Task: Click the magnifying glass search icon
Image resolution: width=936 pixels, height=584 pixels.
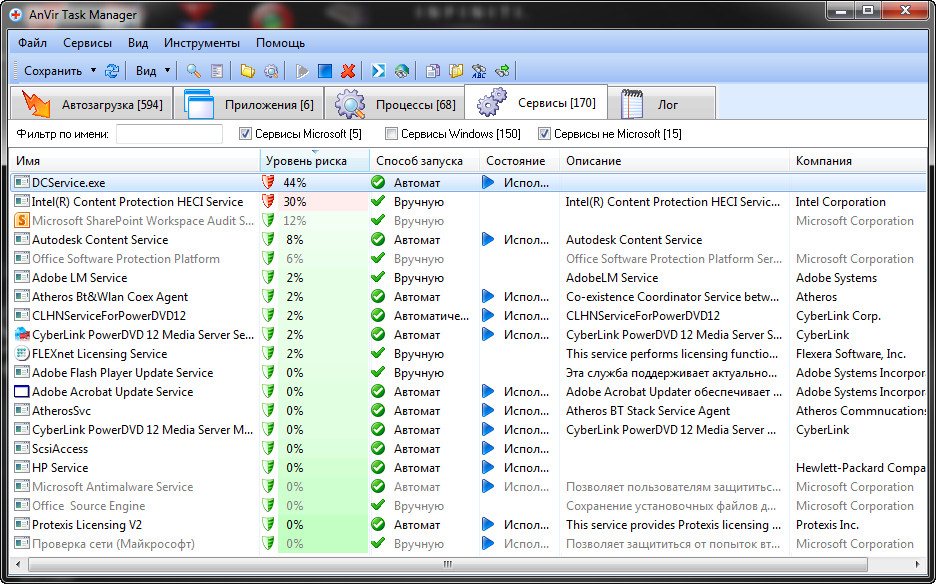Action: (x=193, y=71)
